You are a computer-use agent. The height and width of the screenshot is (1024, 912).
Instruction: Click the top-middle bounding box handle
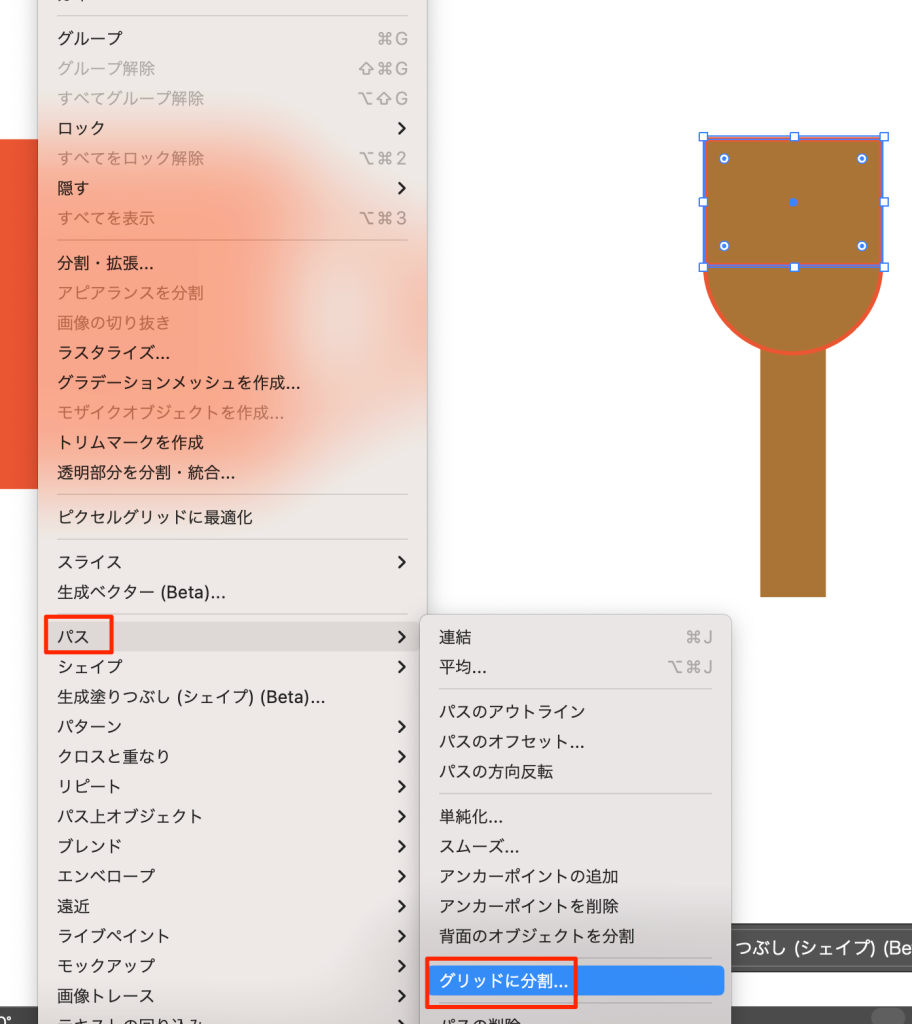point(794,136)
